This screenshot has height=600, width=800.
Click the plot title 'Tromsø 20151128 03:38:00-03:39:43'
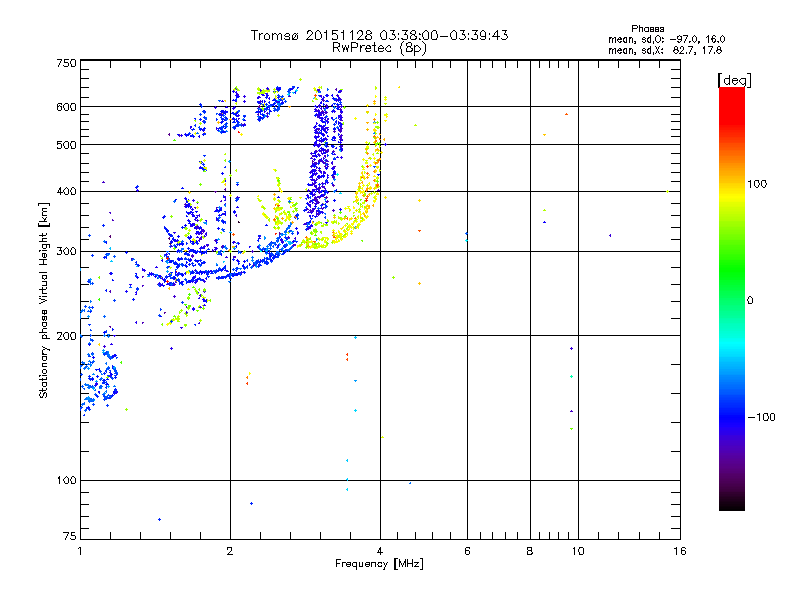point(379,35)
